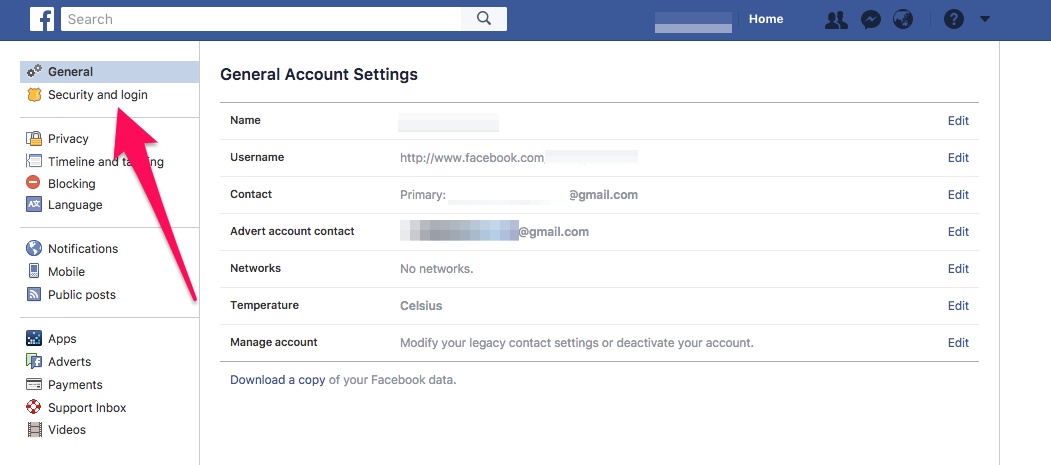1051x465 pixels.
Task: Expand the account dropdown arrow in top bar
Action: pyautogui.click(x=985, y=19)
